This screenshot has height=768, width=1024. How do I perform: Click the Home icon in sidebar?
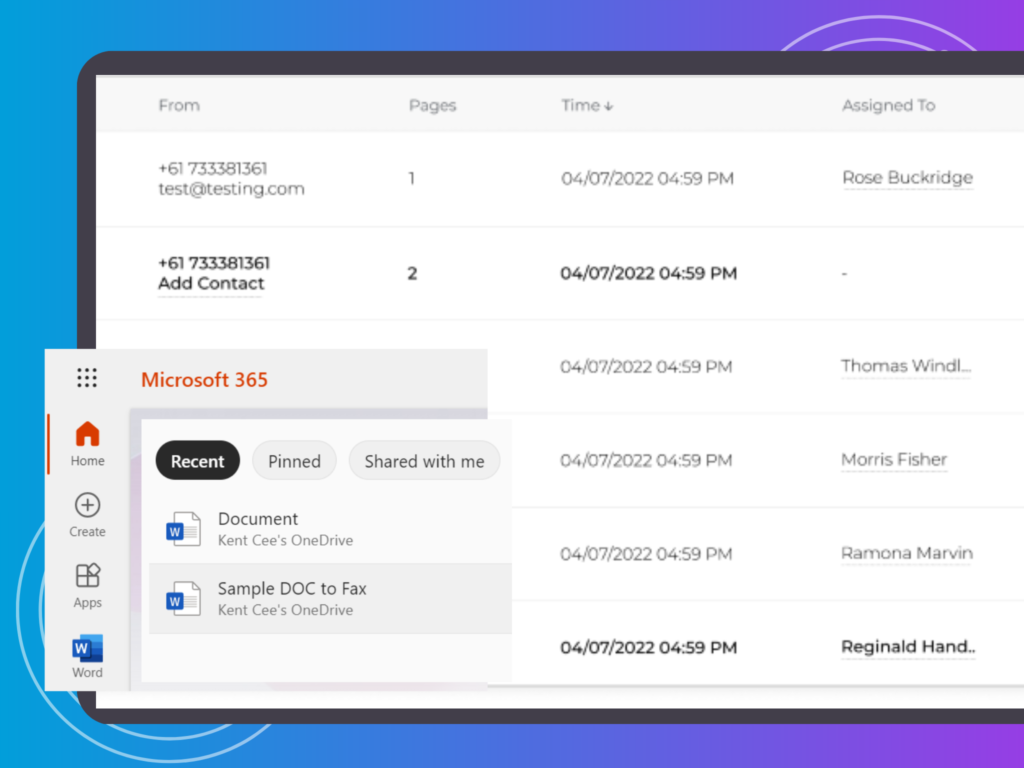point(87,434)
